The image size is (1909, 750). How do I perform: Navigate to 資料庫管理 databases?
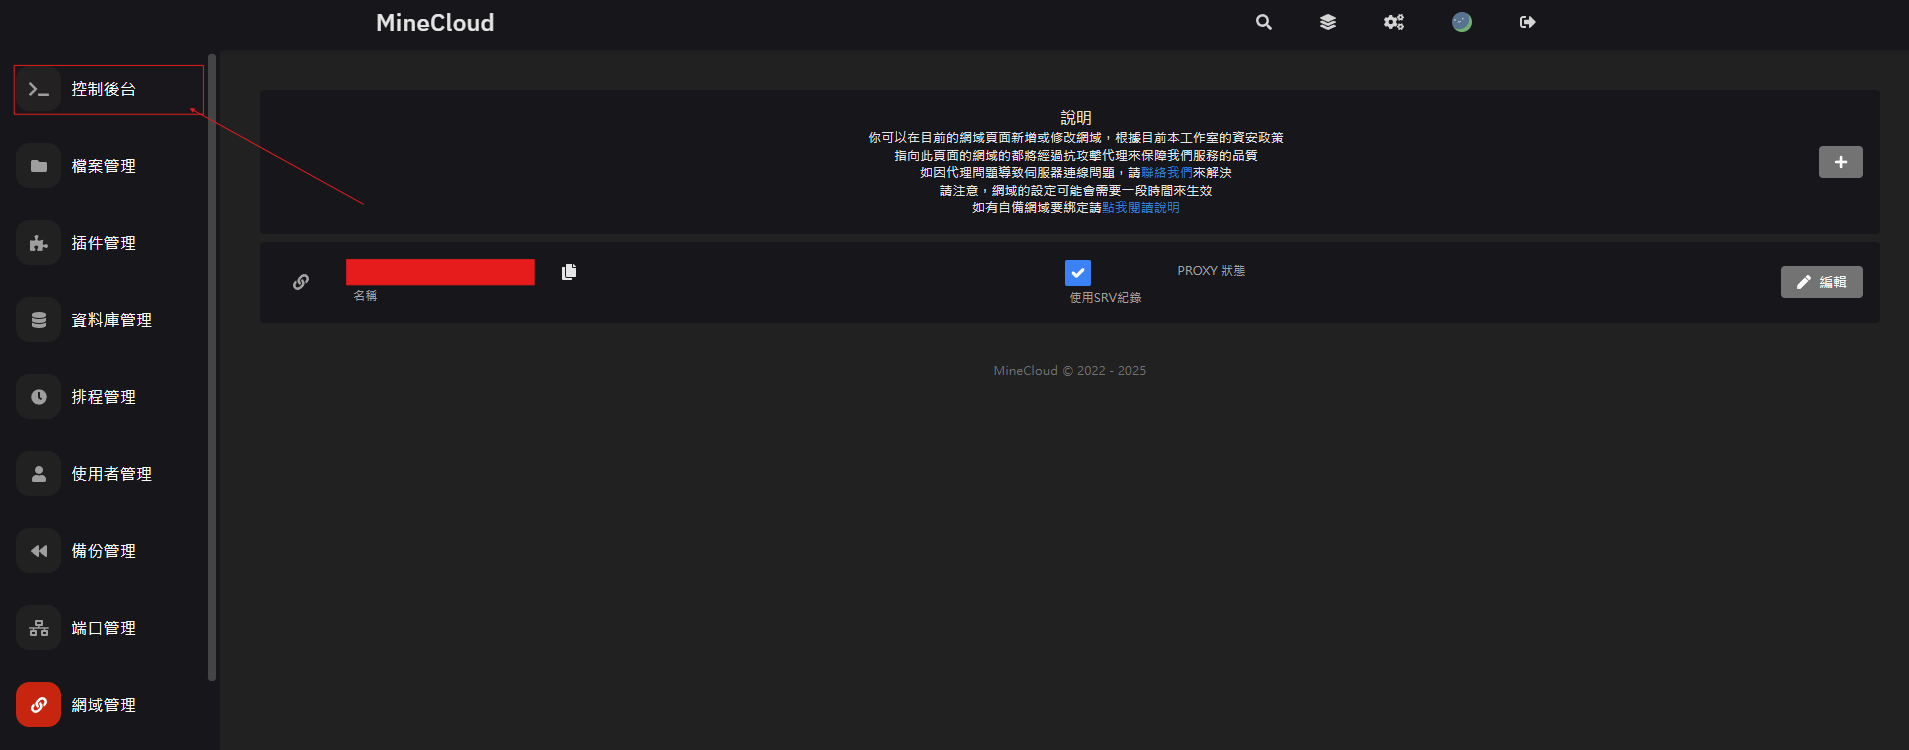(111, 320)
